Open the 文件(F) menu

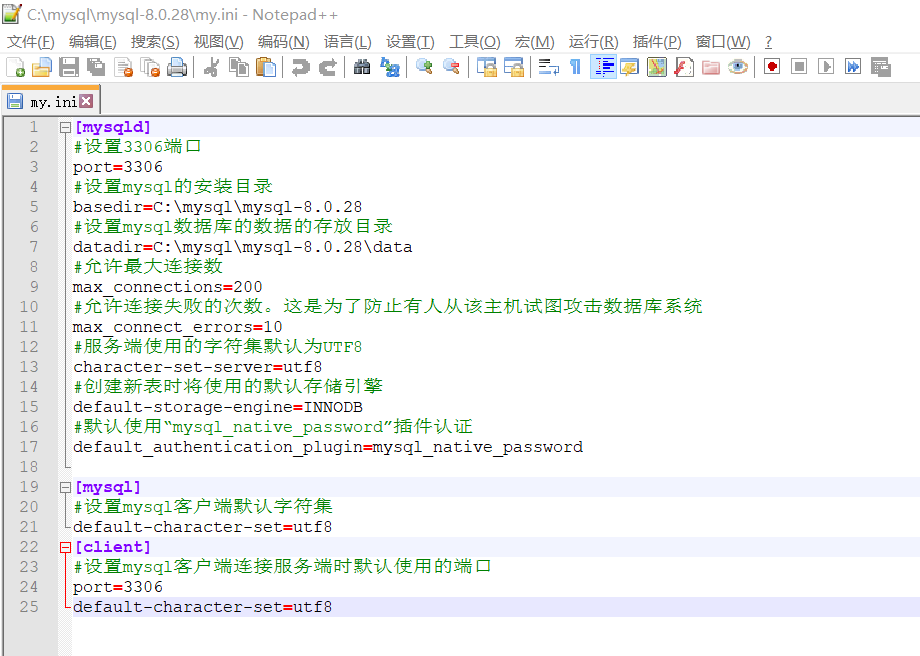click(x=31, y=42)
